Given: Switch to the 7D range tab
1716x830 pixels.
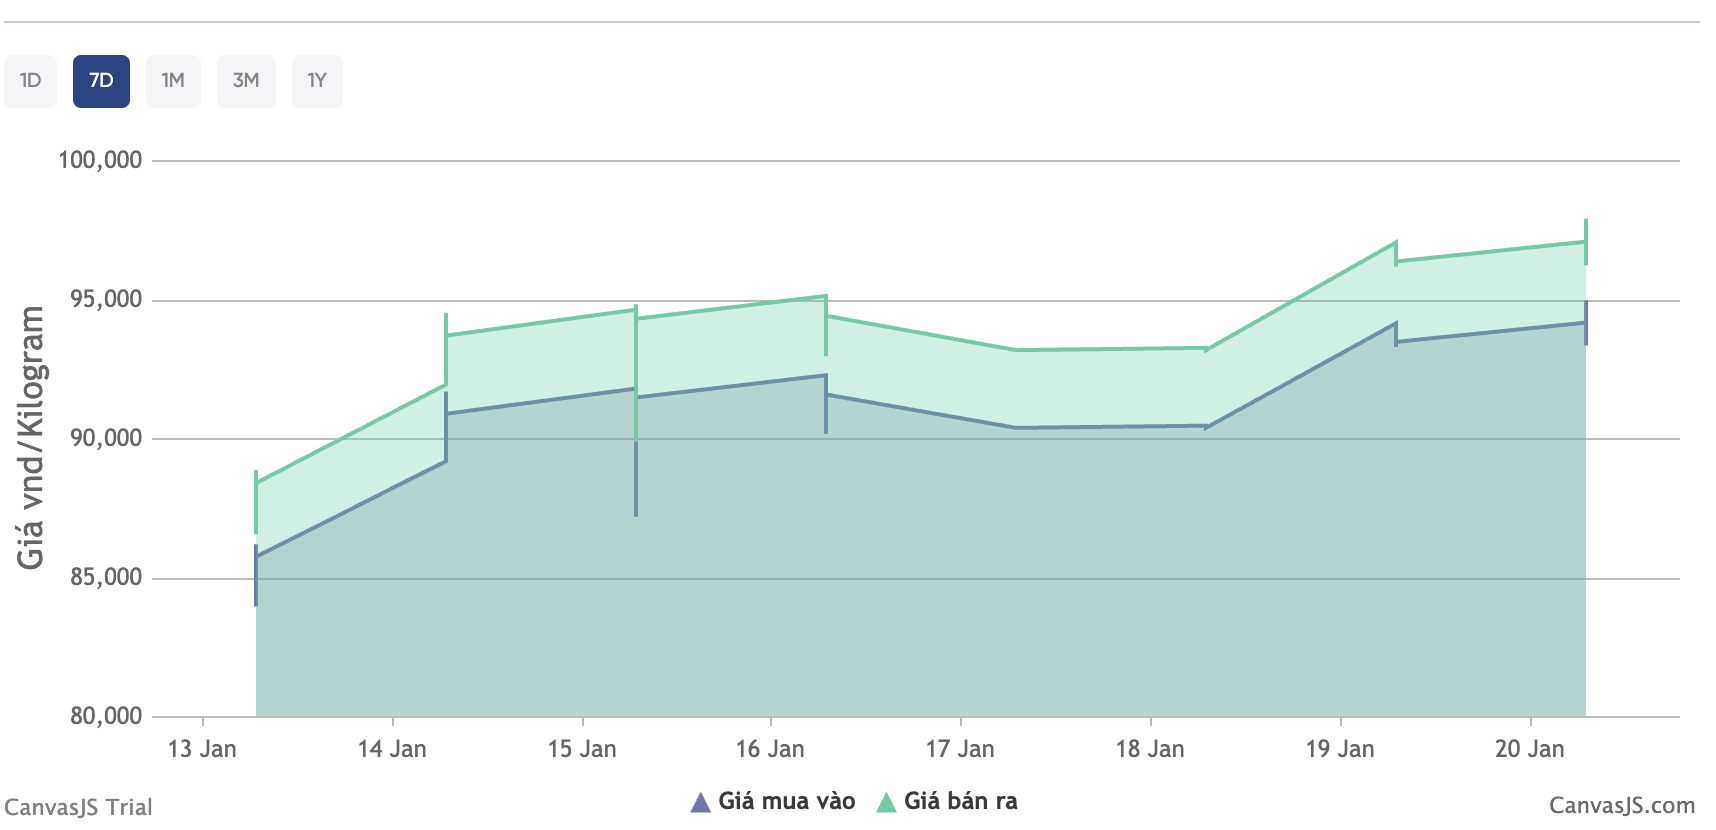Looking at the screenshot, I should tap(101, 81).
